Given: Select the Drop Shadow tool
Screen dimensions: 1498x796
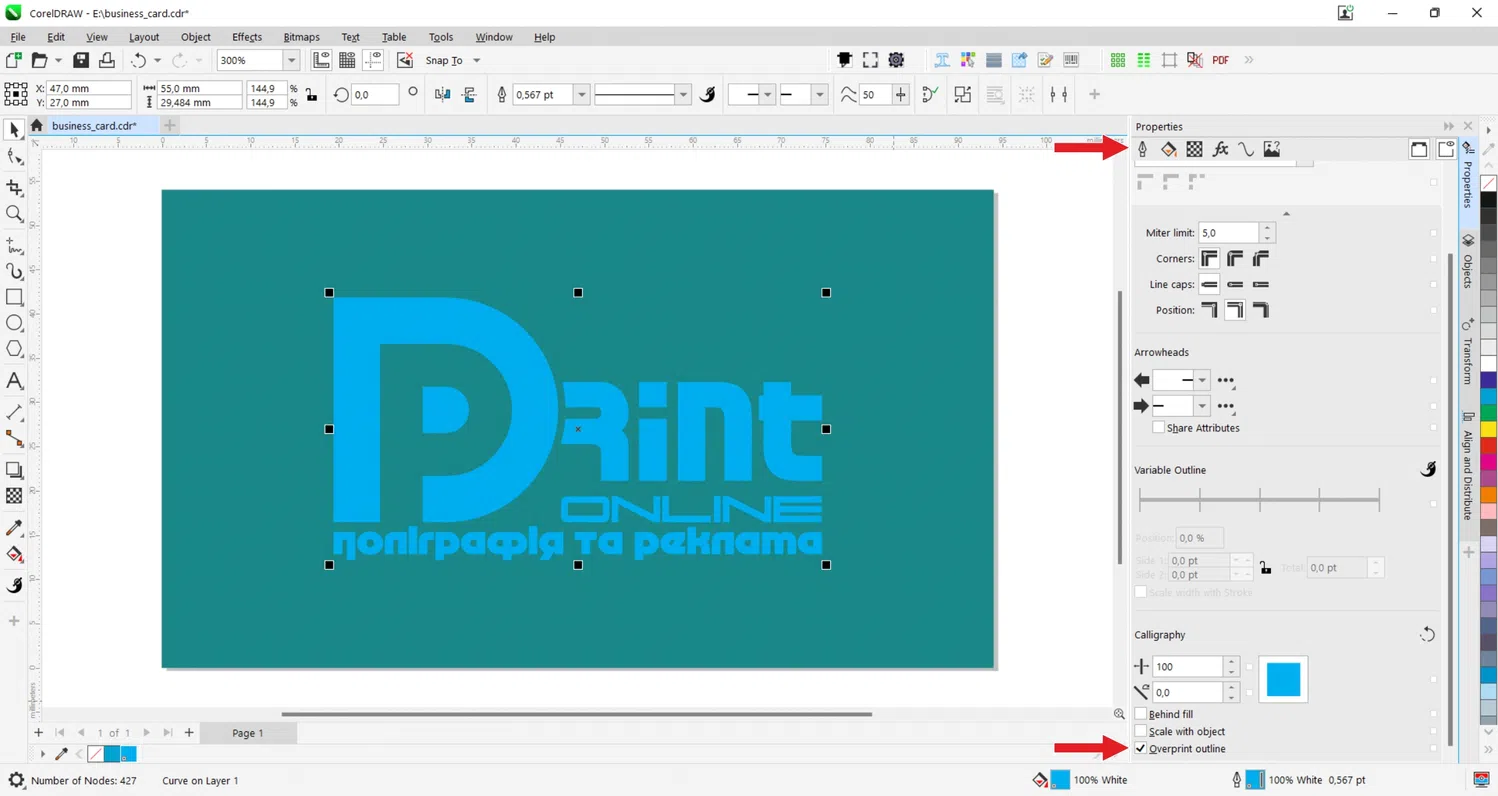Looking at the screenshot, I should tap(14, 469).
